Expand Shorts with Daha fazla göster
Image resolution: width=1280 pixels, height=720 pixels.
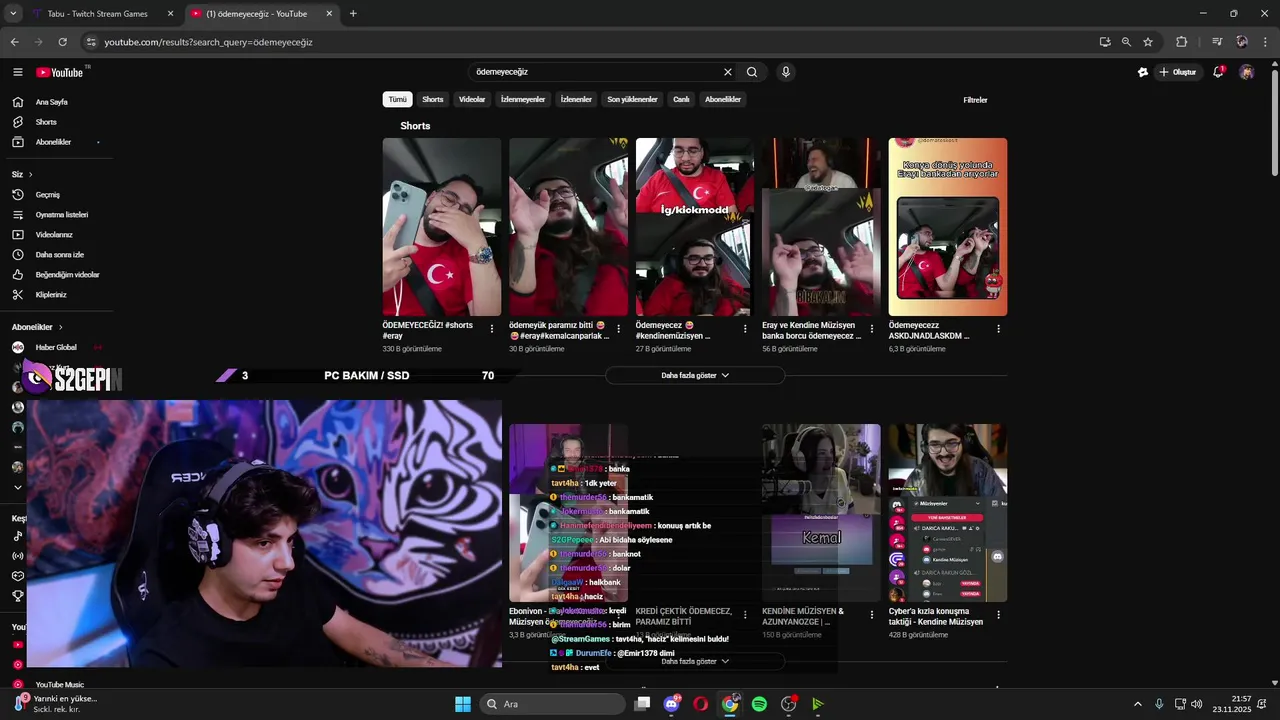click(x=695, y=375)
